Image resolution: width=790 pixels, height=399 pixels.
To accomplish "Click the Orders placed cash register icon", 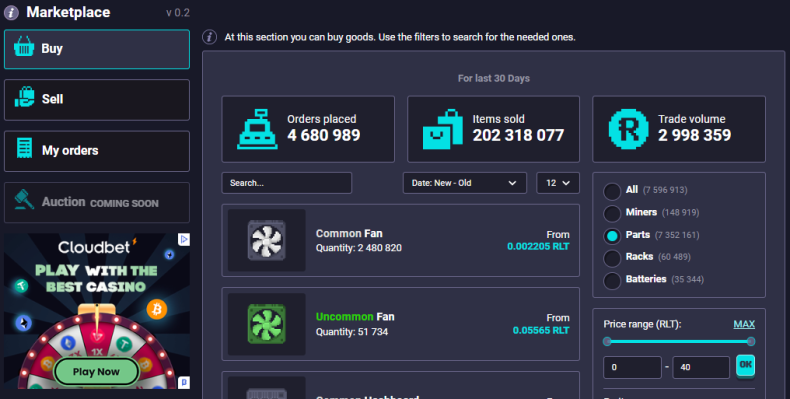I will [x=257, y=129].
